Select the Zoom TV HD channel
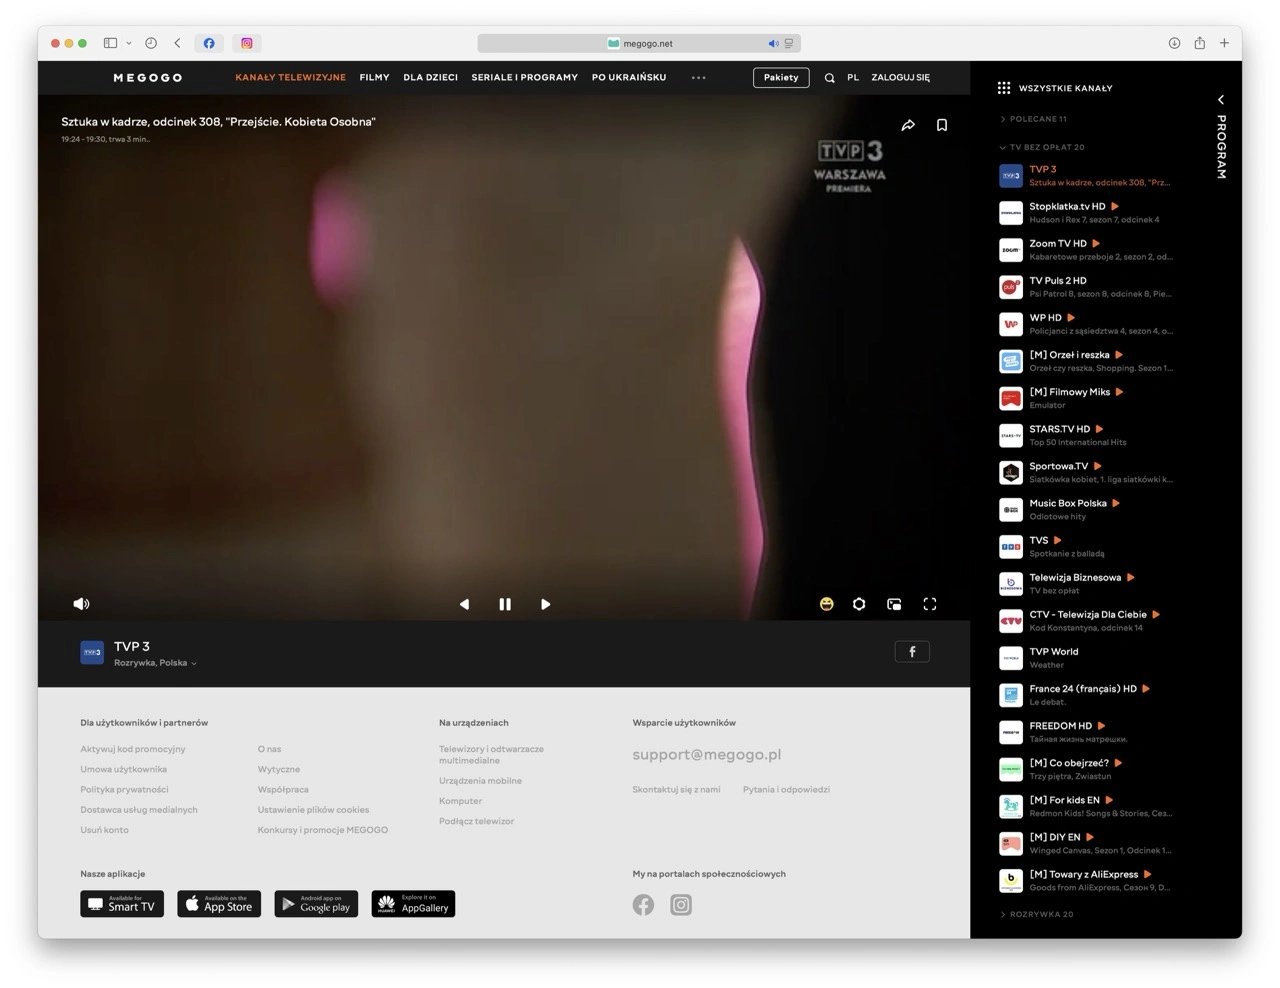 pyautogui.click(x=1086, y=250)
